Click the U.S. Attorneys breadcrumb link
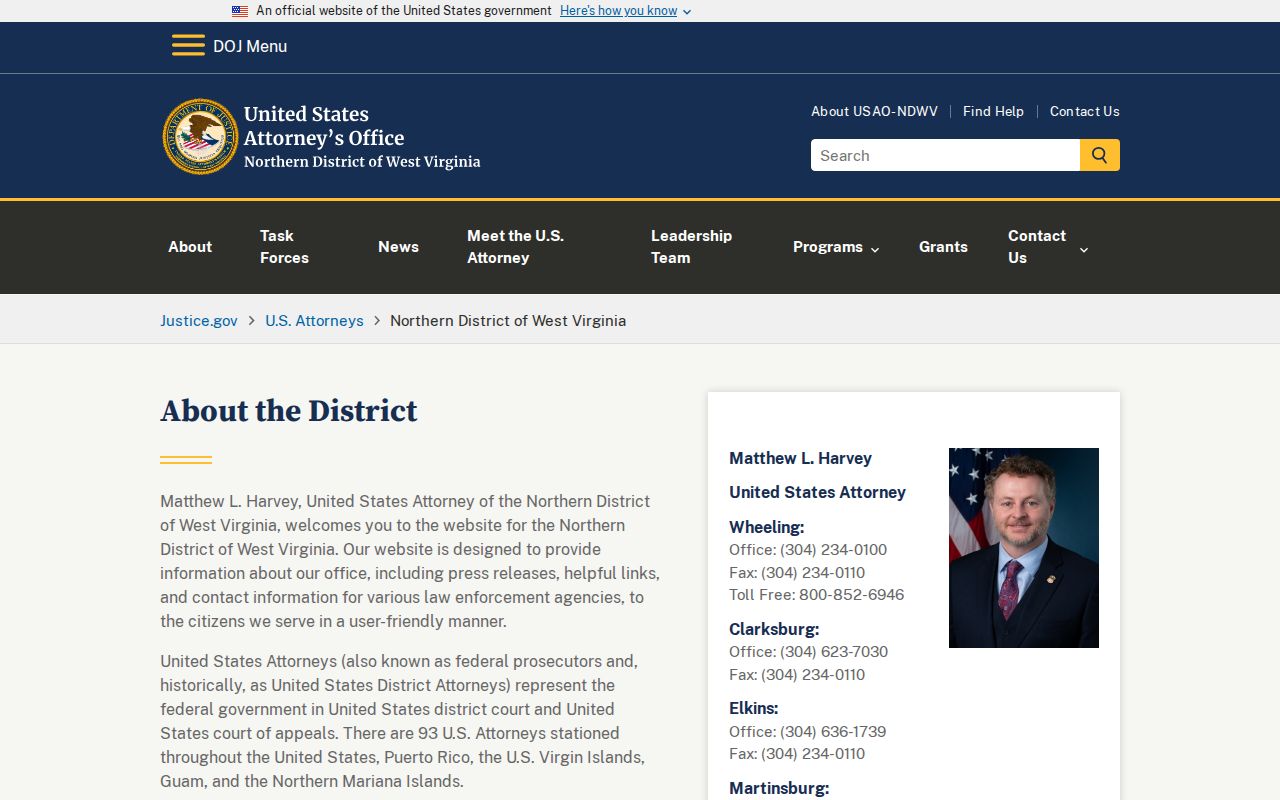Viewport: 1280px width, 800px height. pyautogui.click(x=314, y=321)
